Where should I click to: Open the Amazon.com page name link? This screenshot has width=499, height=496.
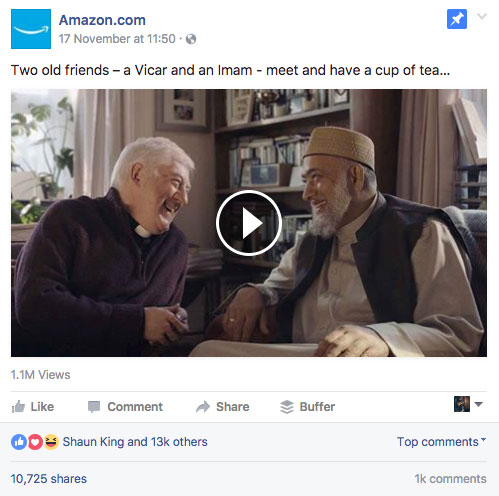102,20
